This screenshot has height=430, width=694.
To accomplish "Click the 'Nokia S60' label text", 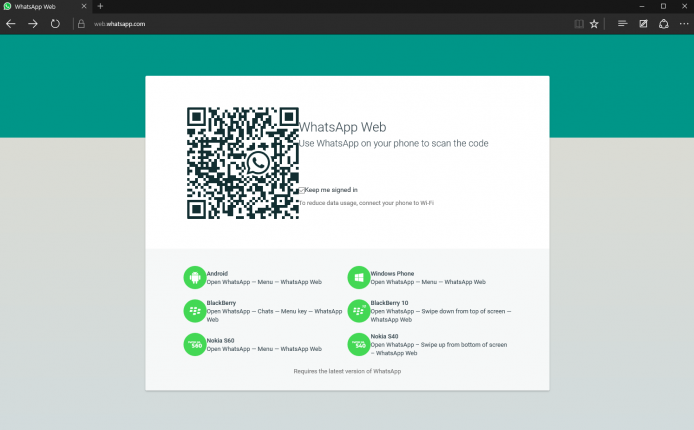I will coord(220,341).
